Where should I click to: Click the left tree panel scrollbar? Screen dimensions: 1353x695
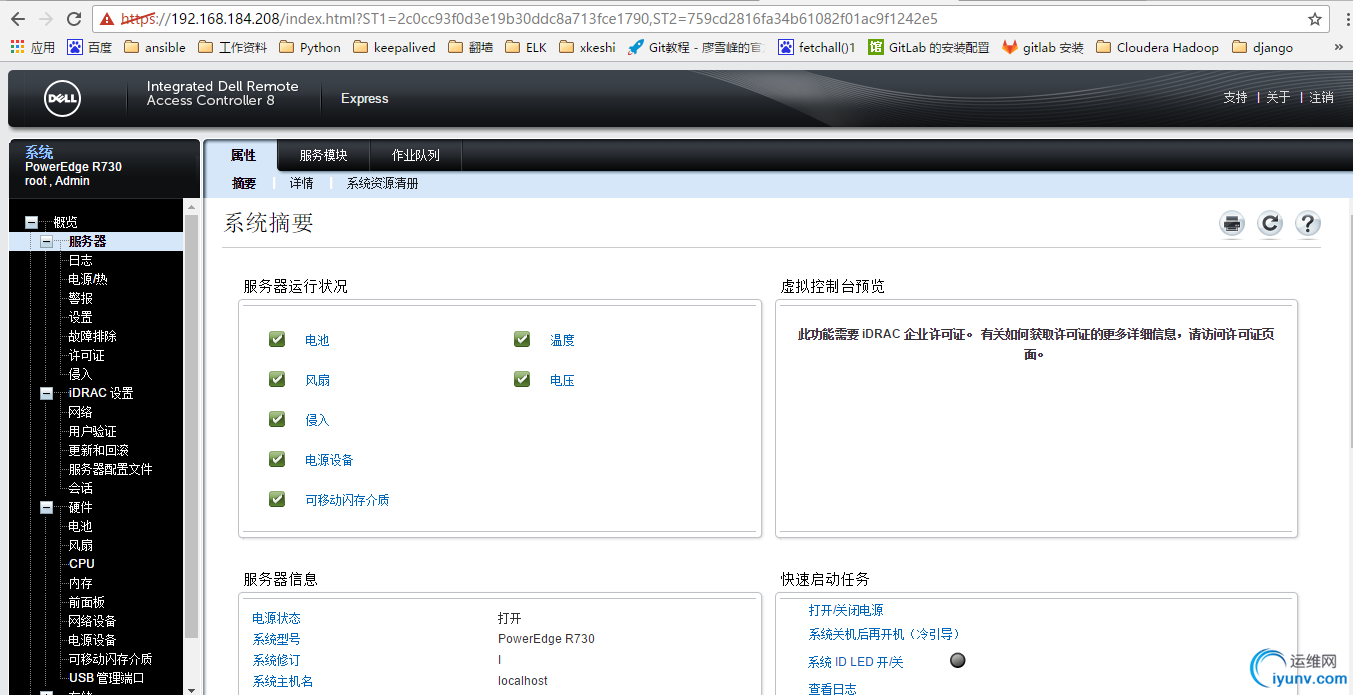tap(192, 425)
